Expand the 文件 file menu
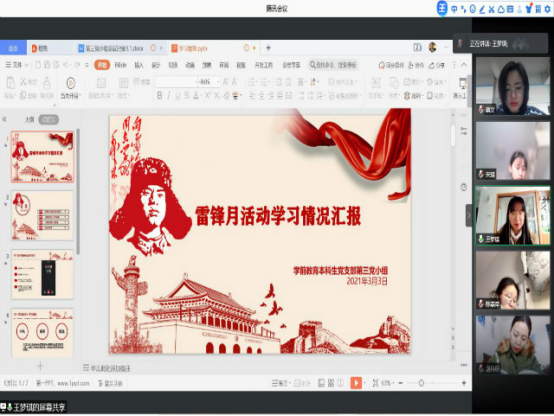This screenshot has width=554, height=416. (17, 65)
